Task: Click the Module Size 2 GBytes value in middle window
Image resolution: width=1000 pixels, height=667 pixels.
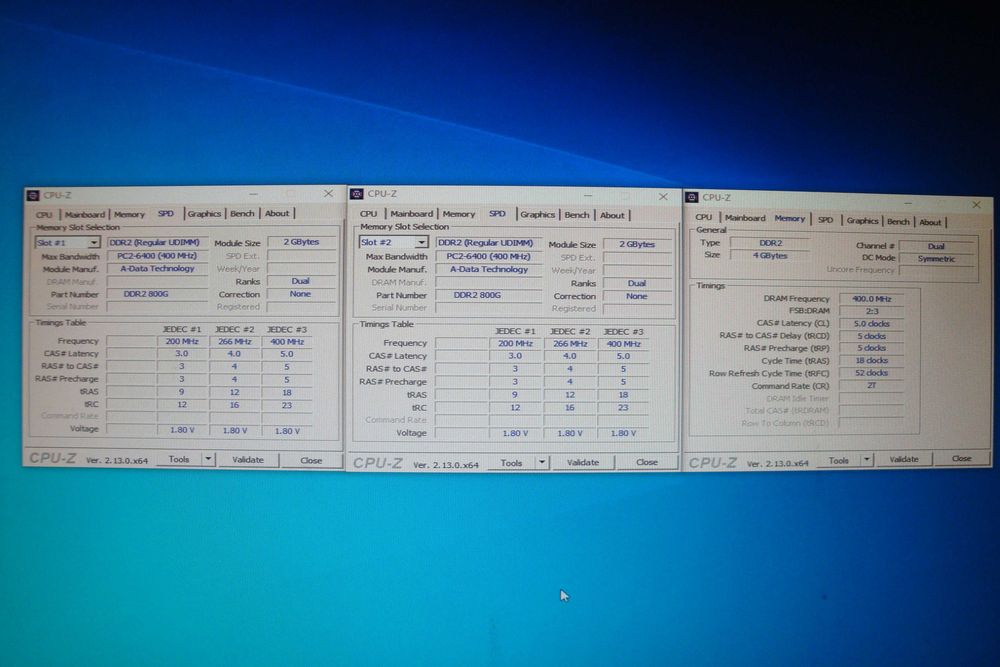Action: (x=637, y=244)
